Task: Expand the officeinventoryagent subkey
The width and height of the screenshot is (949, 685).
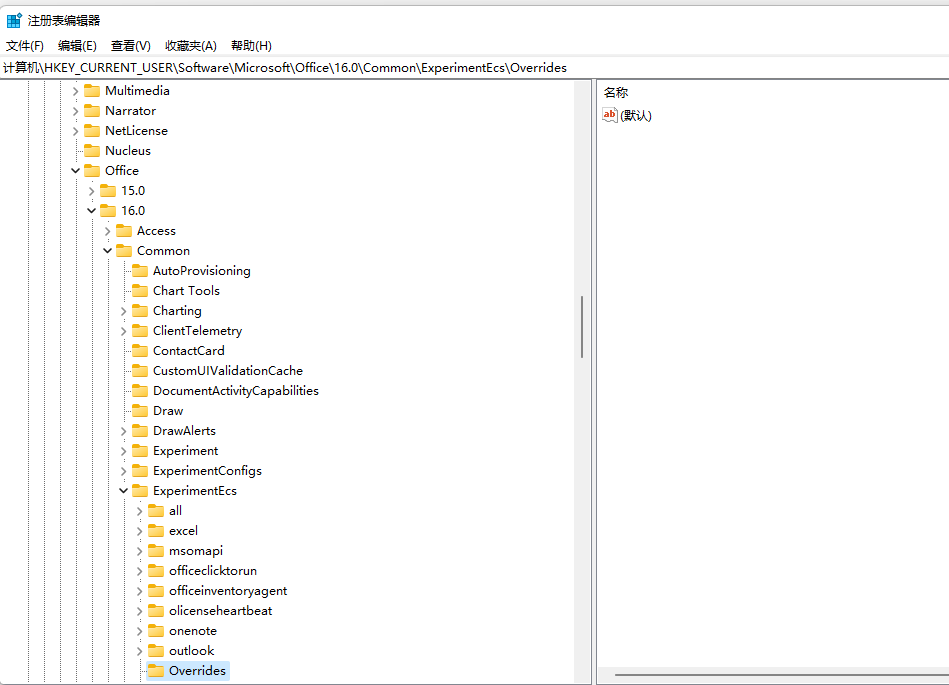Action: (139, 591)
